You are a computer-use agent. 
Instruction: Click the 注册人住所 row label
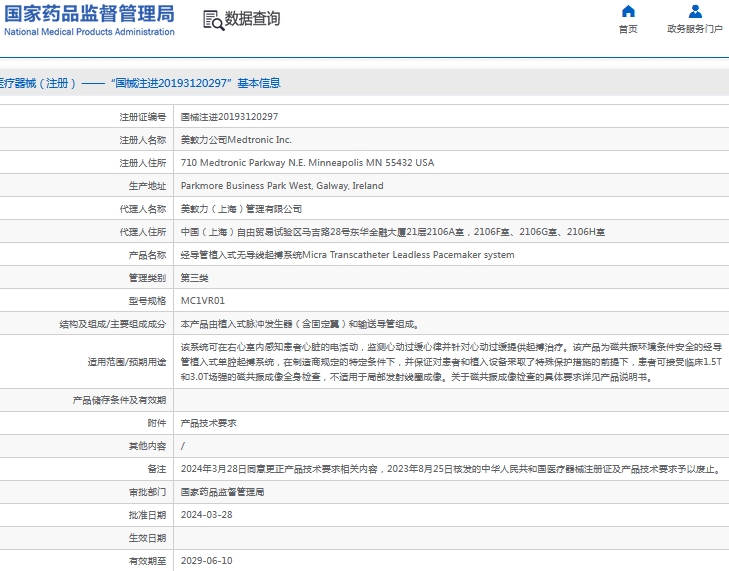click(143, 163)
